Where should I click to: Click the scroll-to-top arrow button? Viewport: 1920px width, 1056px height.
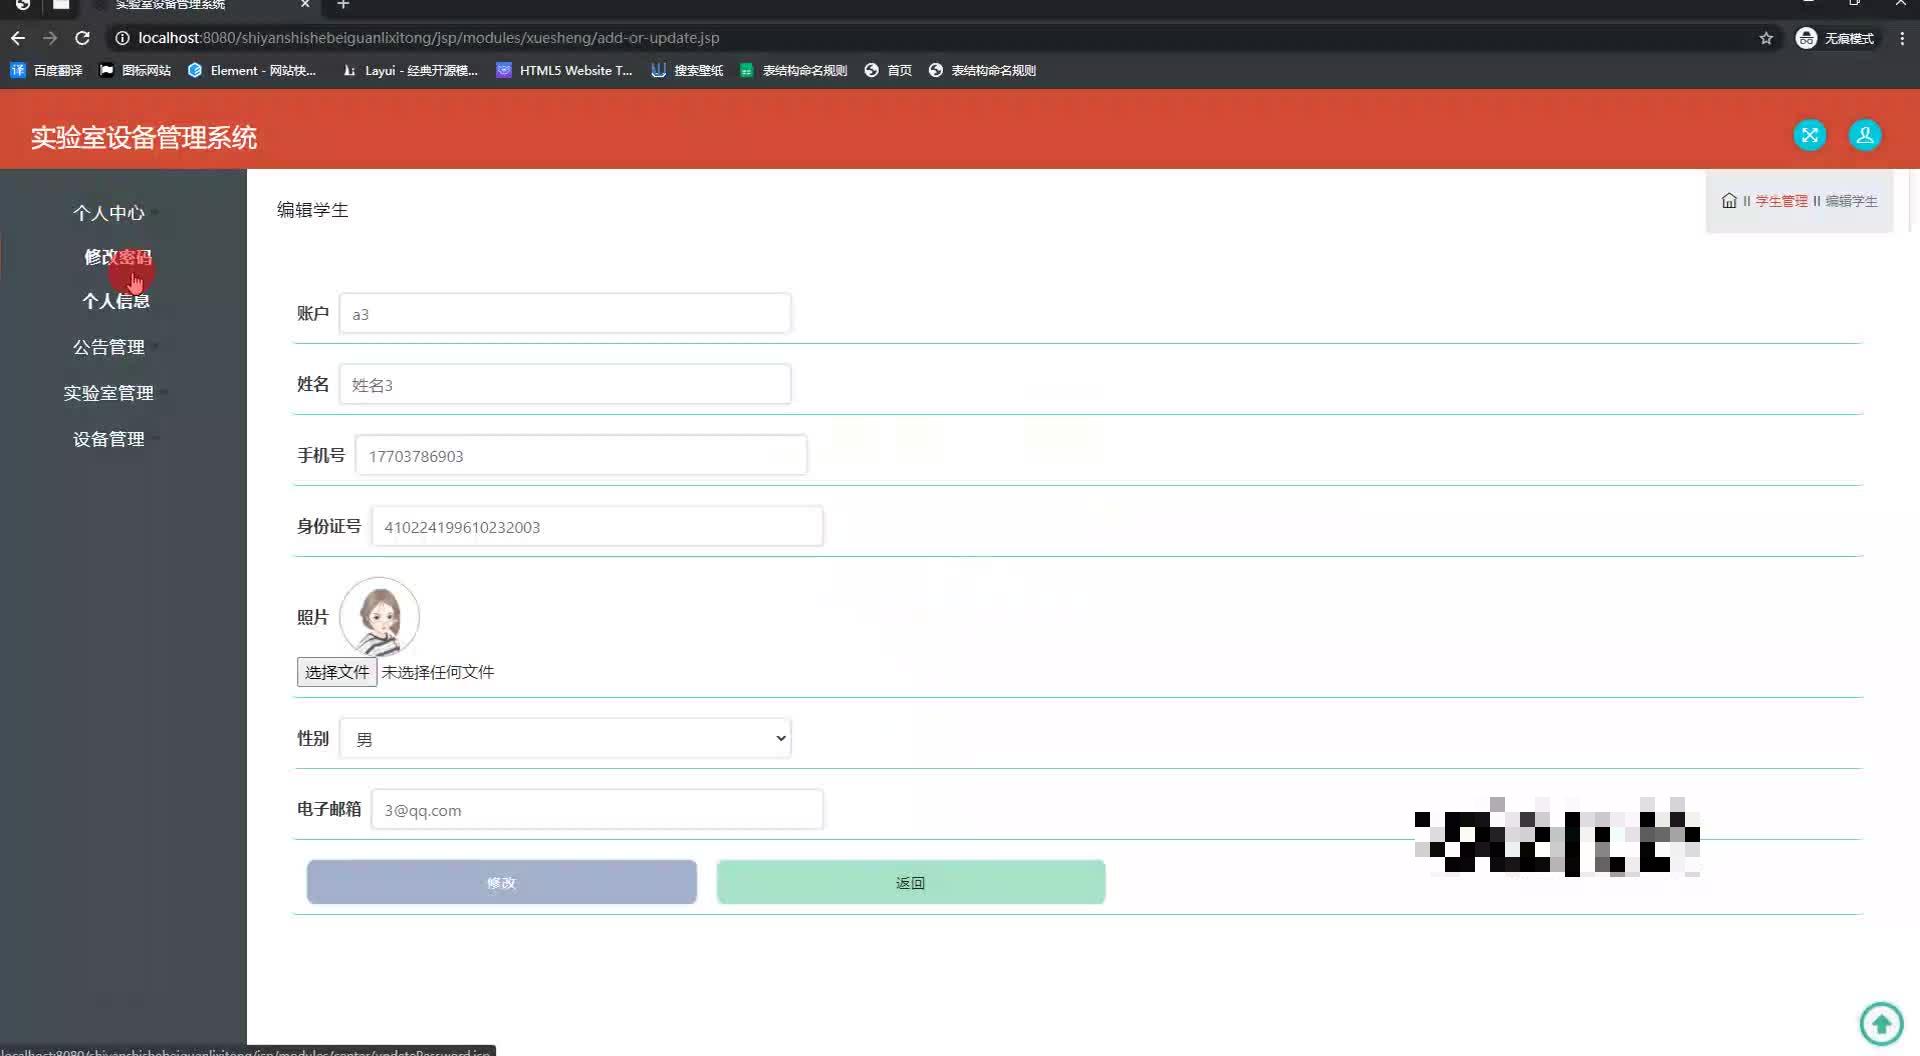point(1881,1023)
